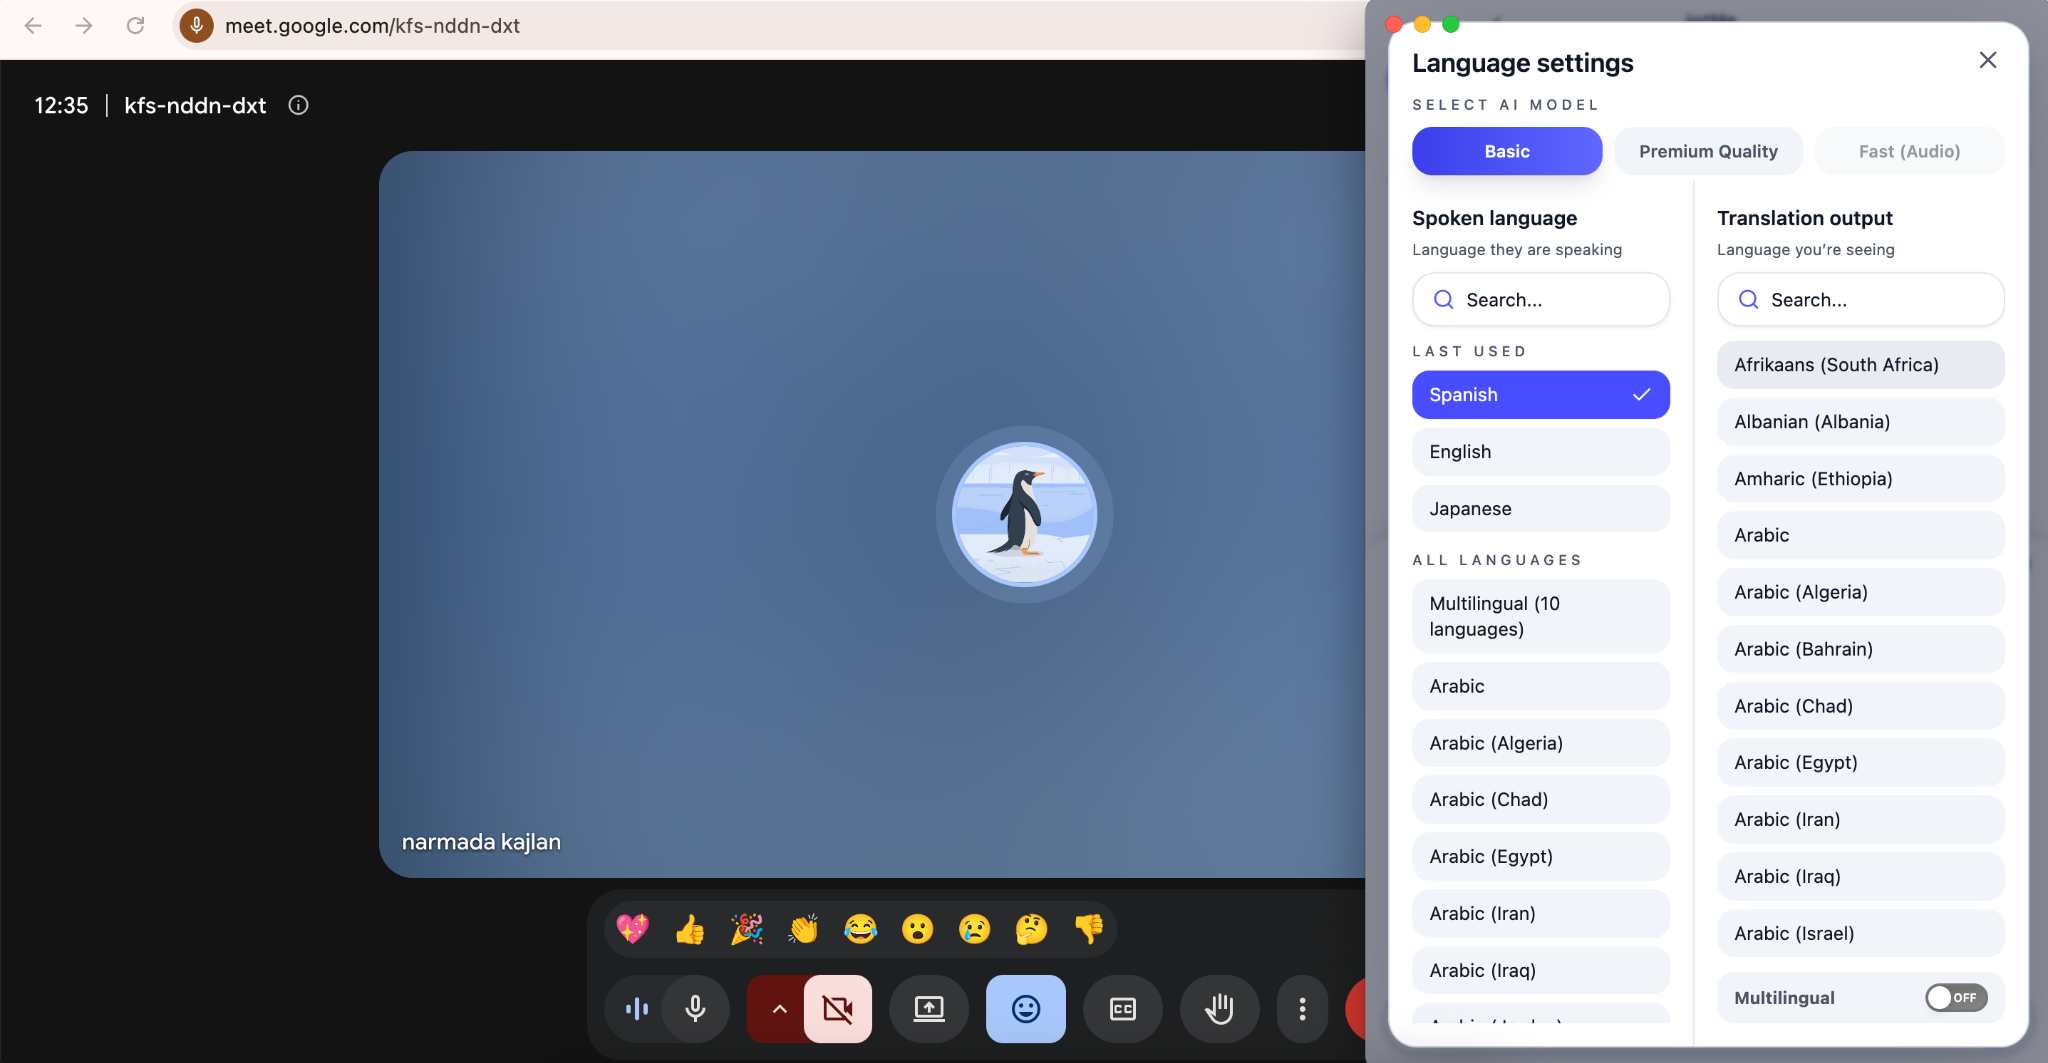Screen dimensions: 2048x1063
Task: Choose Spanish as spoken language
Action: [1541, 395]
